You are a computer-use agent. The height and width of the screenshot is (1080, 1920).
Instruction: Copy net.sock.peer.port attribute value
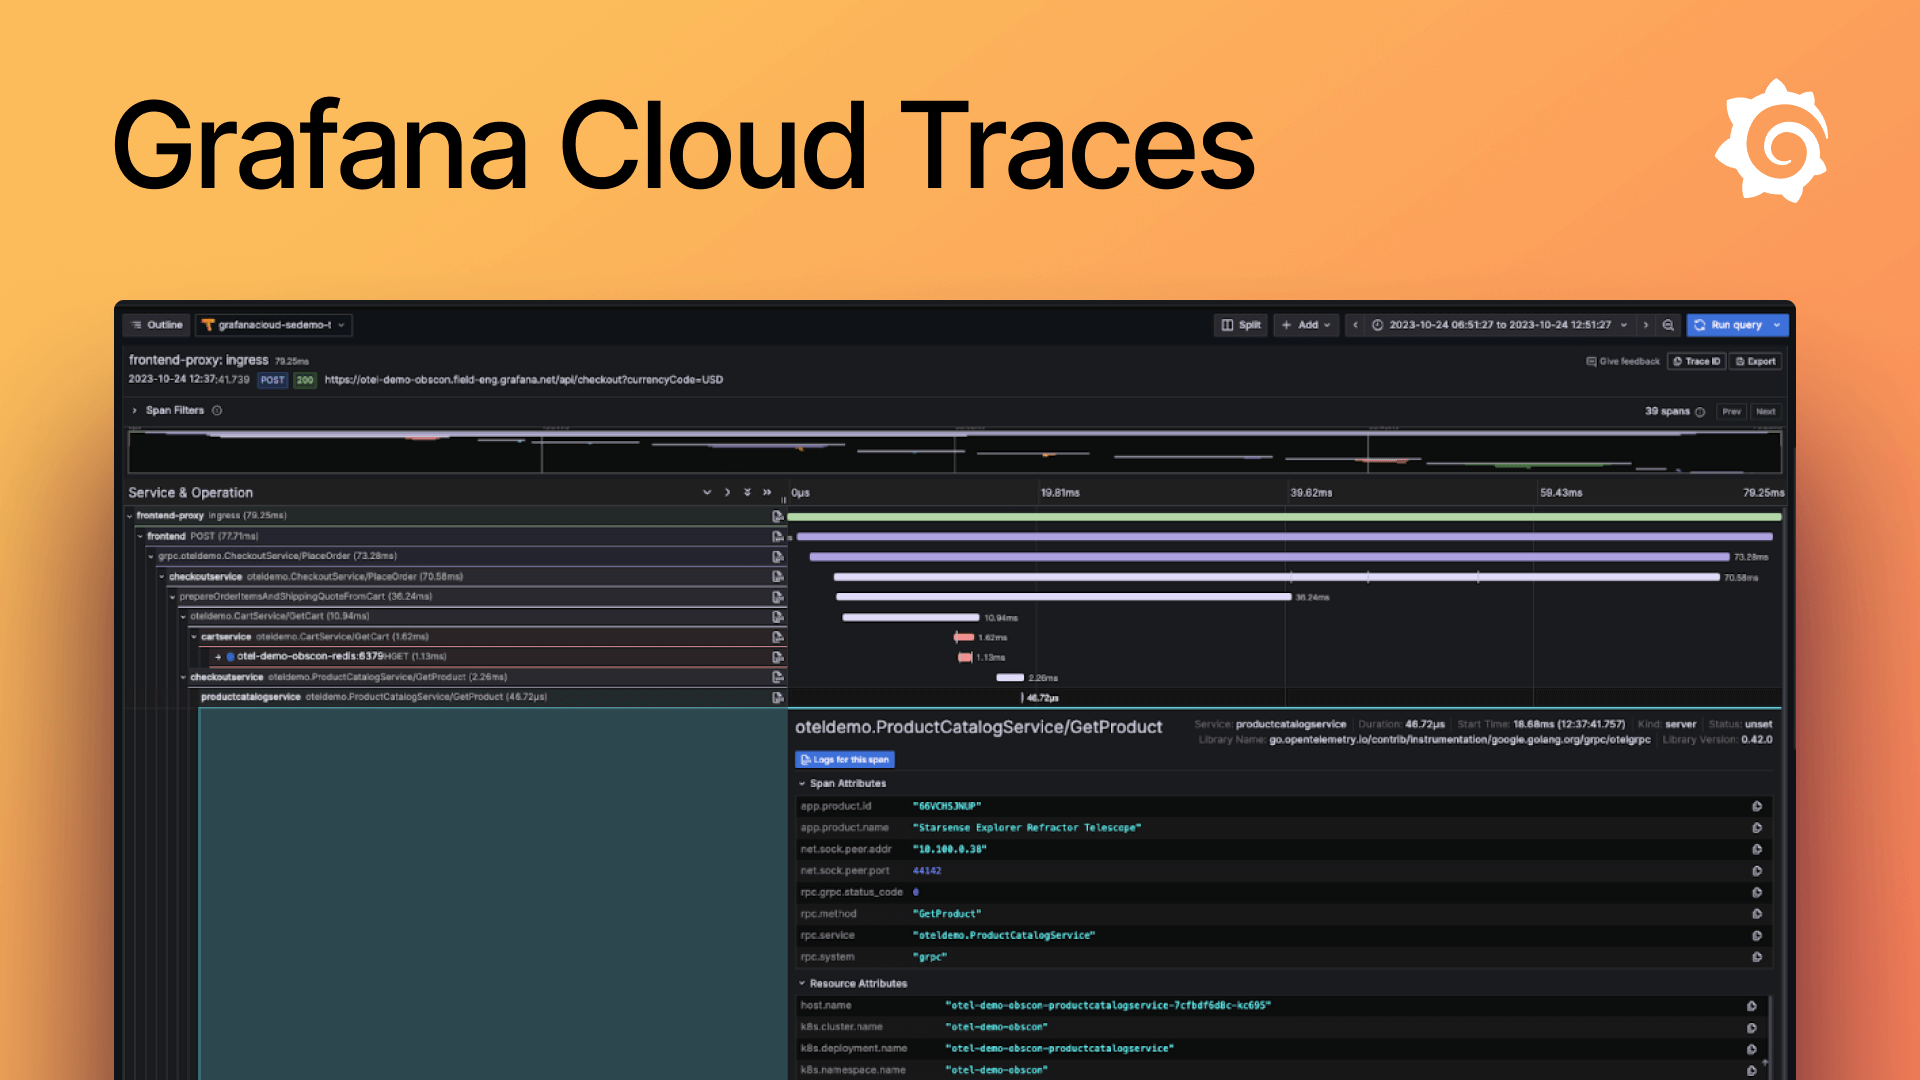pos(1757,871)
